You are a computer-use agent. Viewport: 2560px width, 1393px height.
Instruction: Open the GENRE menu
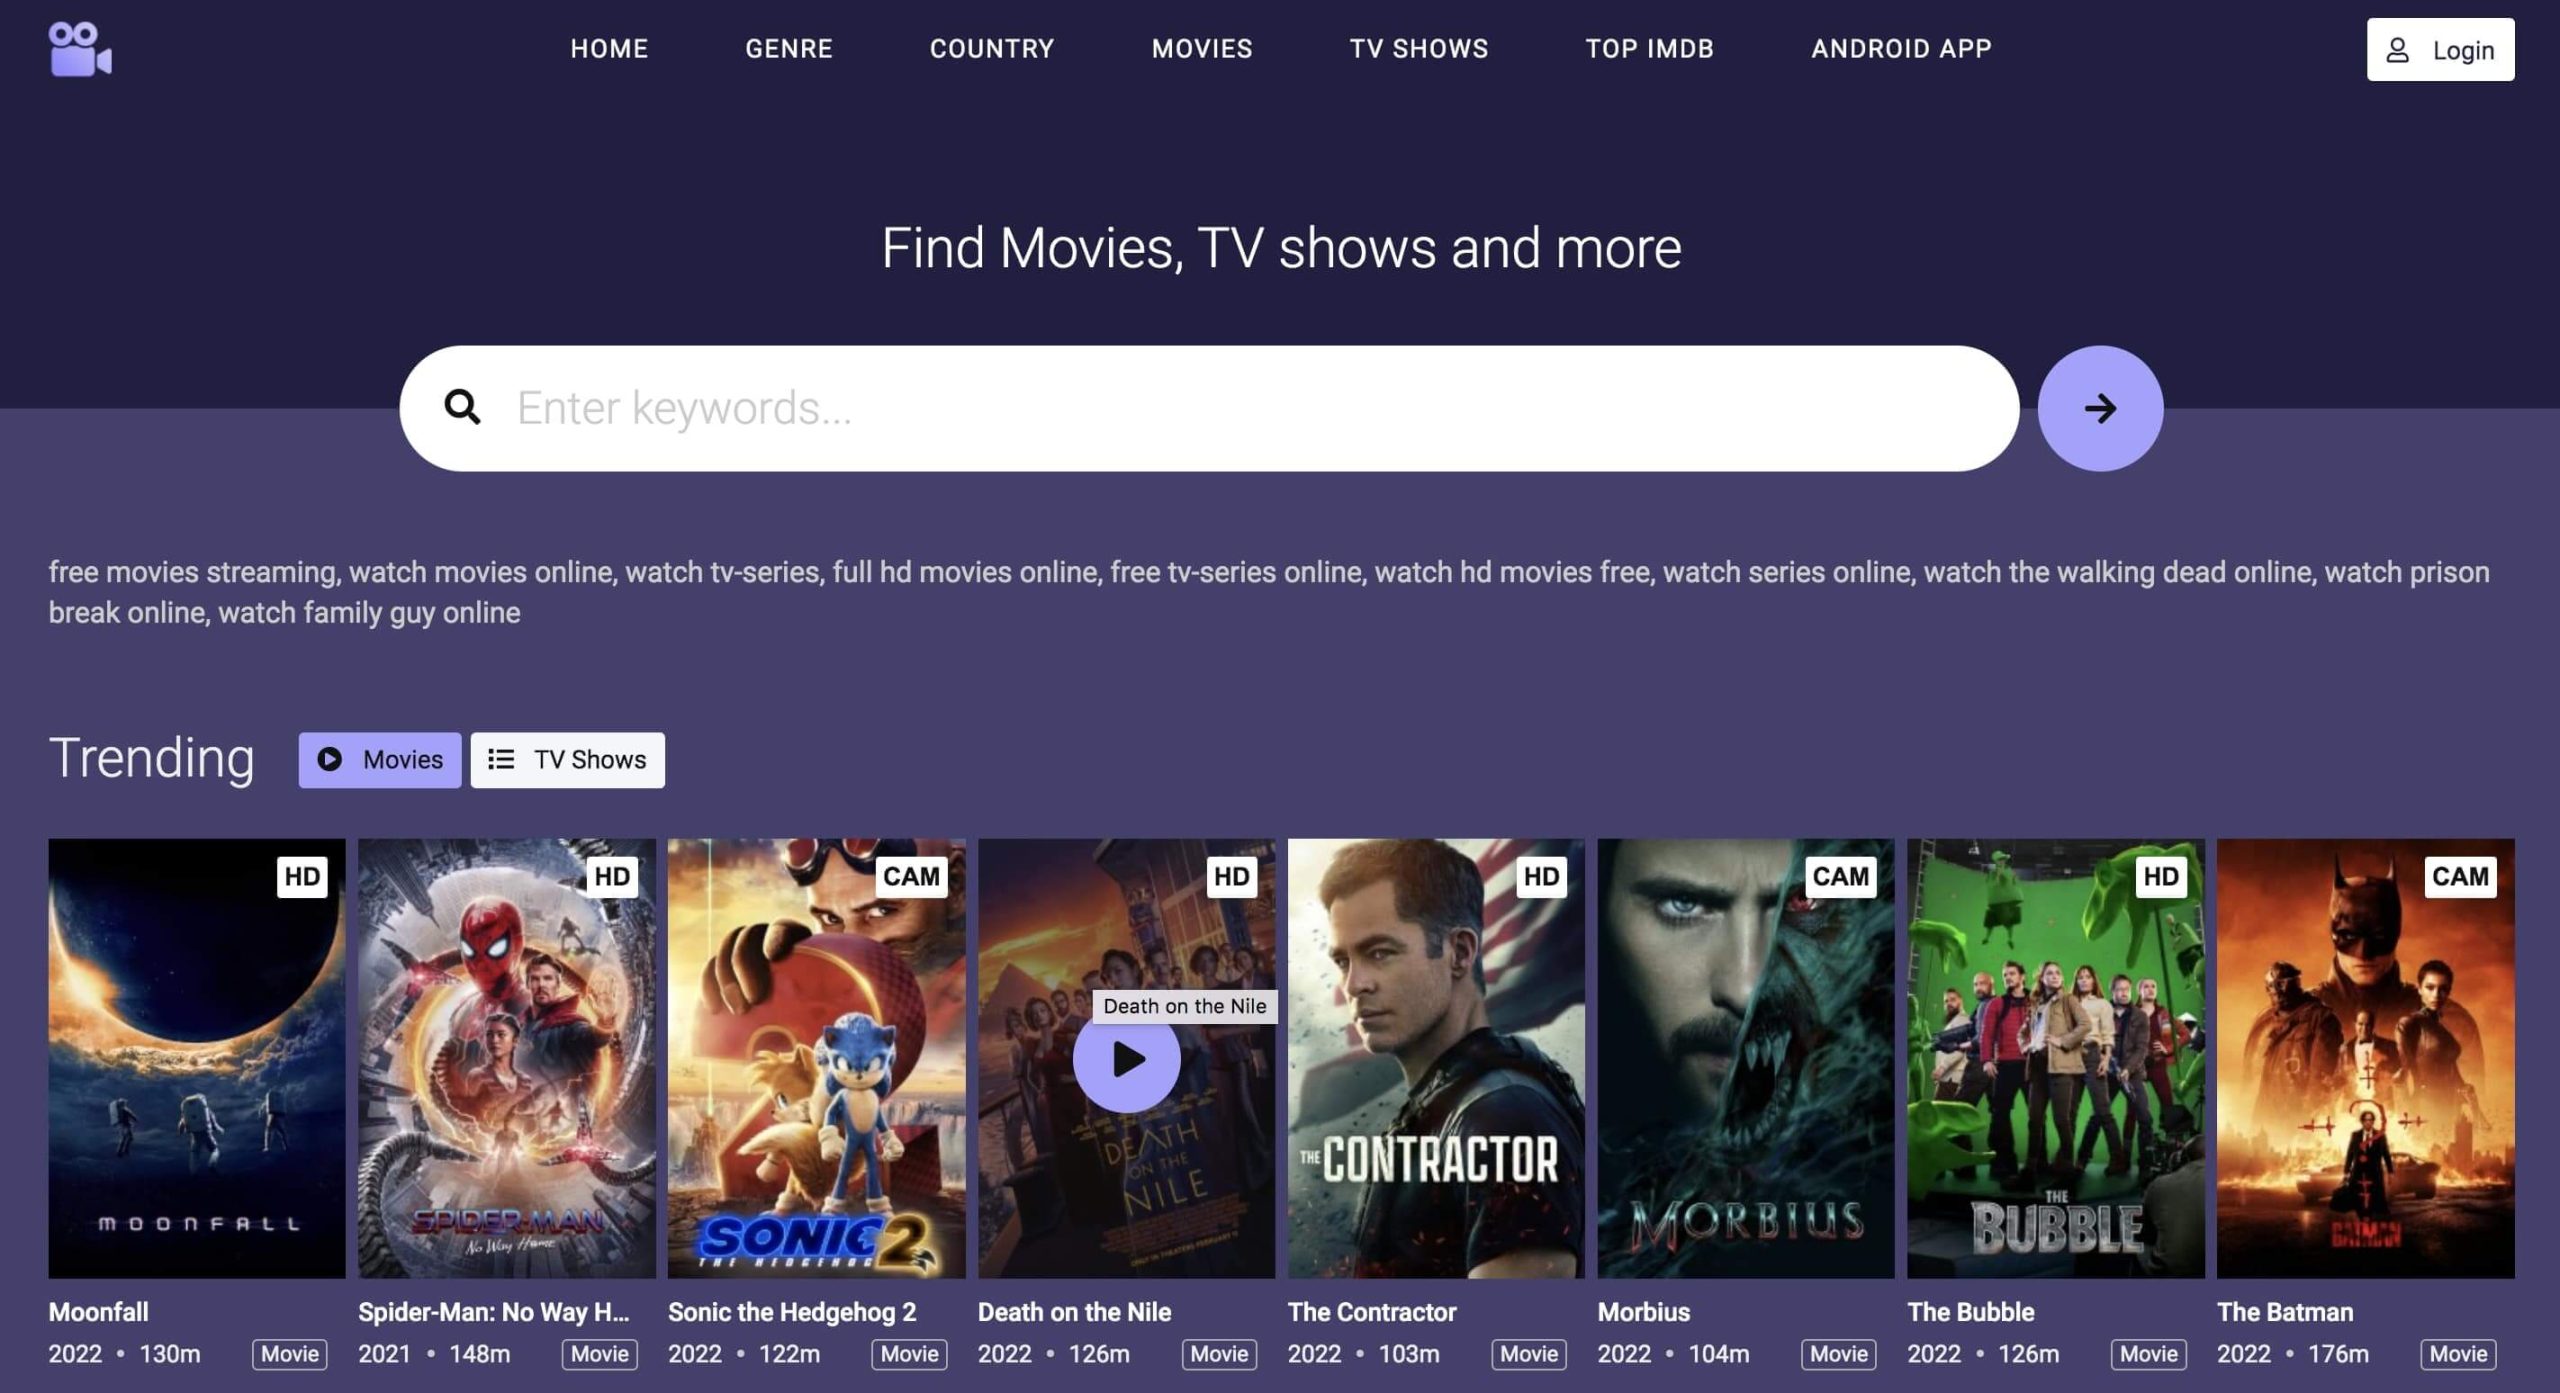tap(789, 48)
